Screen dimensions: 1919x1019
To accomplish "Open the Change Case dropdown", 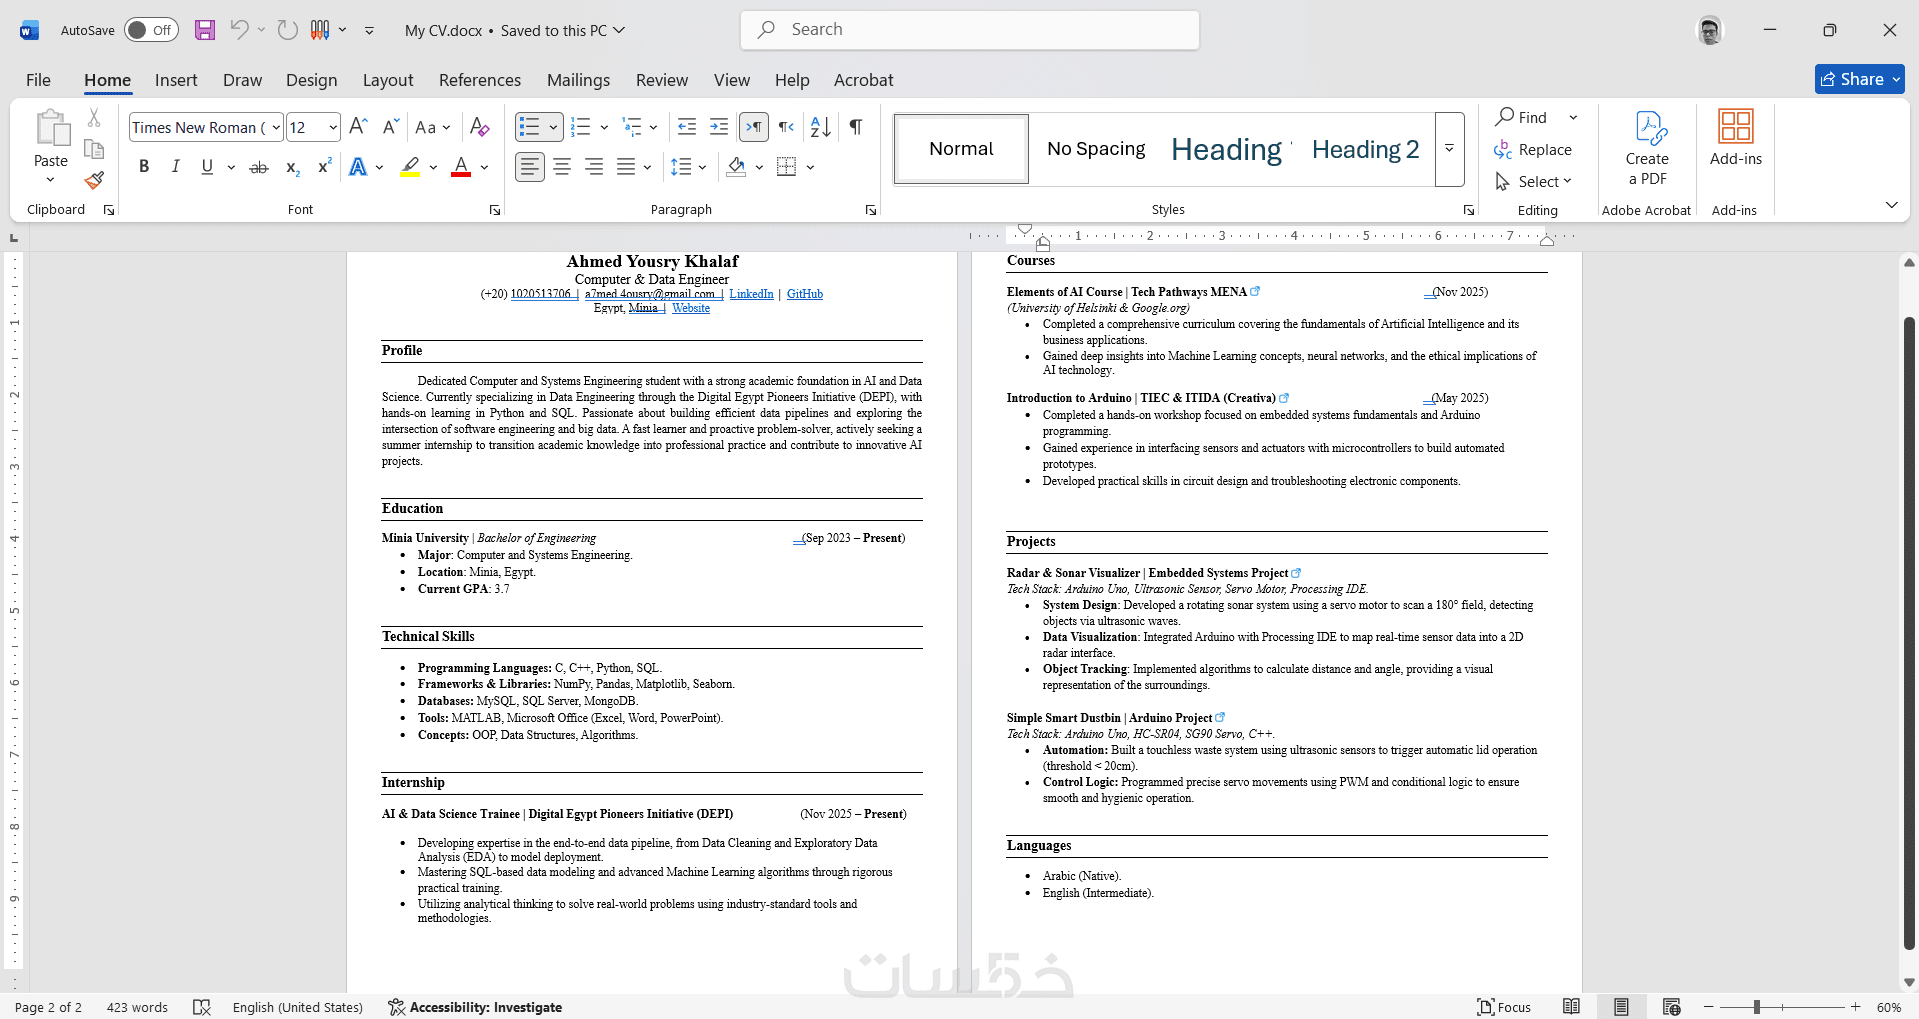I will click(x=433, y=127).
